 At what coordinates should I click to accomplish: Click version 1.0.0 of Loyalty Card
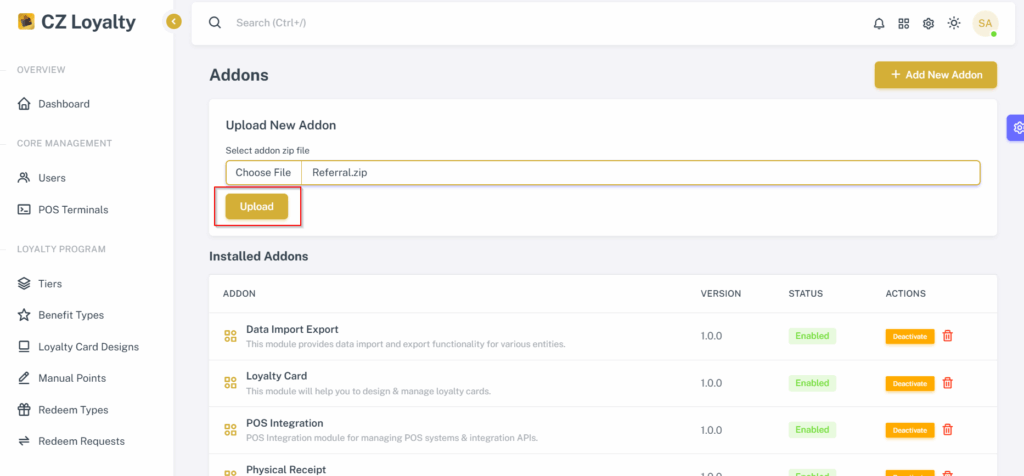[711, 383]
